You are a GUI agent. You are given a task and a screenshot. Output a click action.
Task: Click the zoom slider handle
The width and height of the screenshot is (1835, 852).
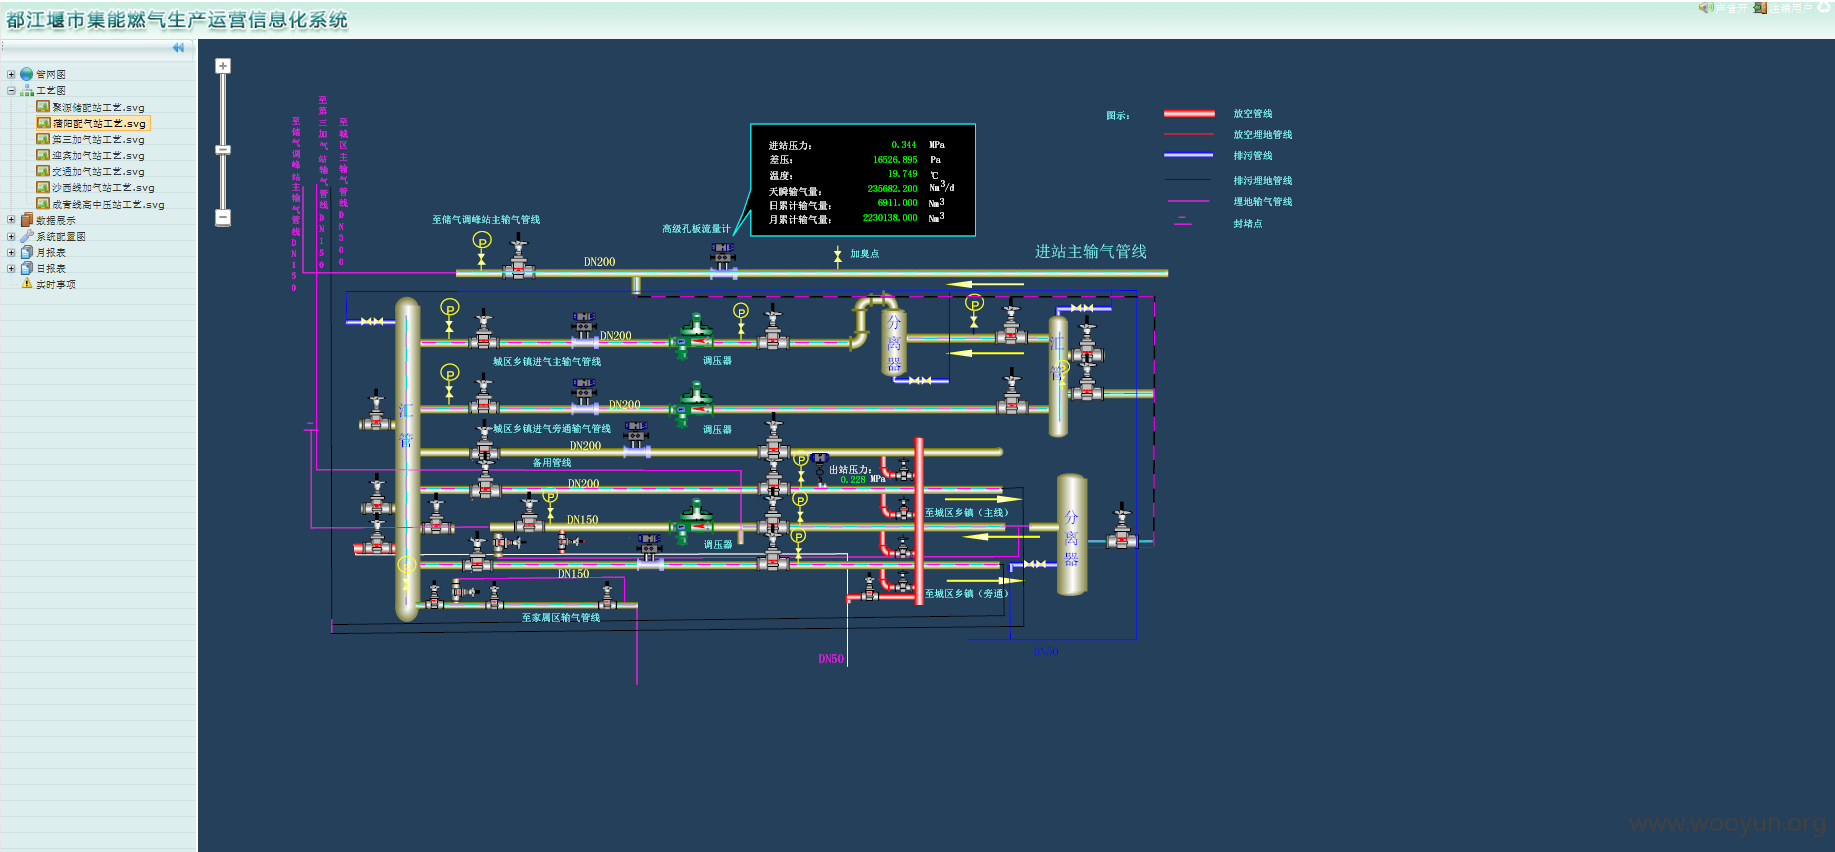(x=223, y=150)
